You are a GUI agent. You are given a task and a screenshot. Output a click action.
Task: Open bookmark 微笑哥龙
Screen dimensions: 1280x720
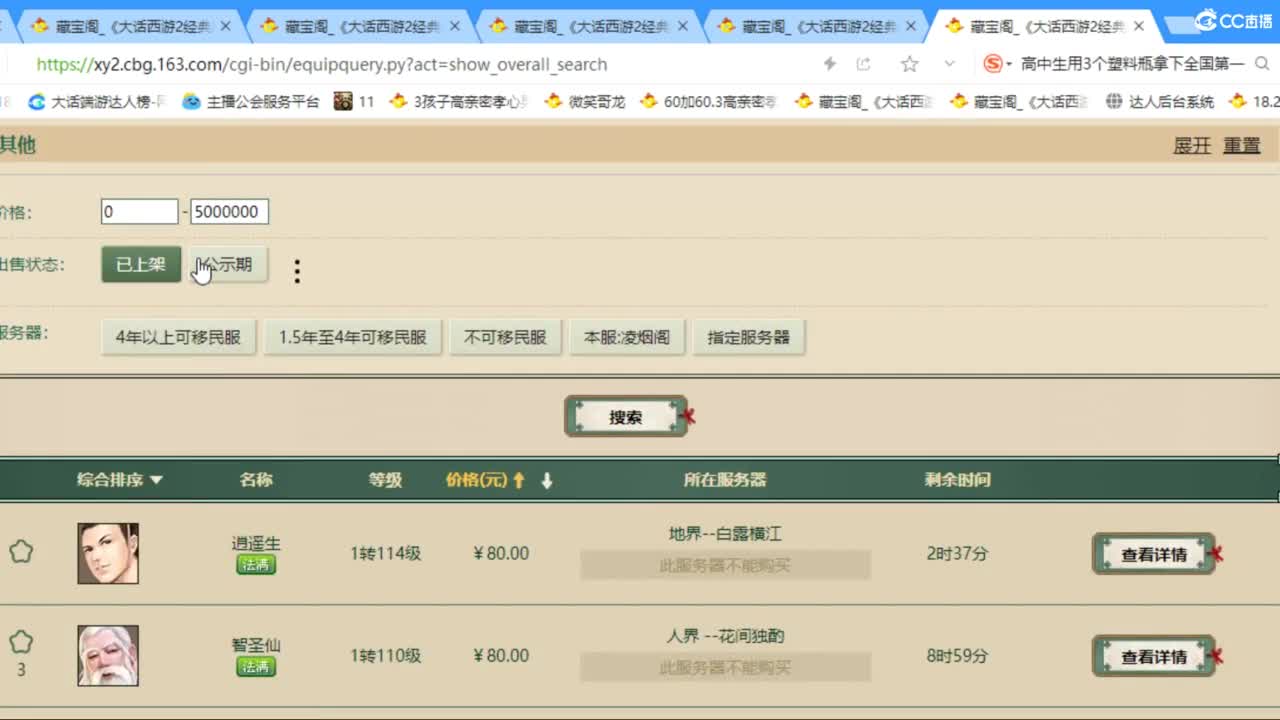coord(585,101)
